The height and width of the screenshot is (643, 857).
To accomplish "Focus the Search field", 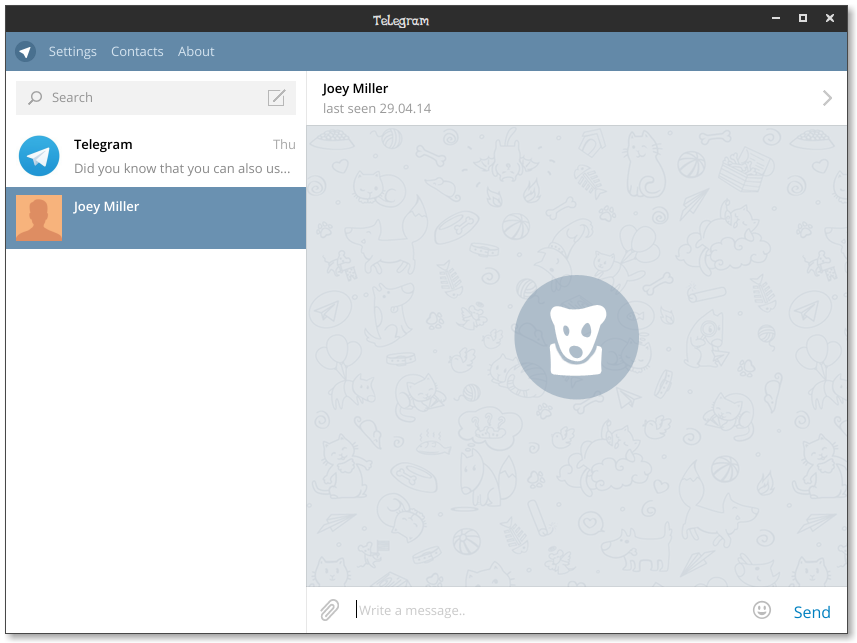I will (156, 98).
